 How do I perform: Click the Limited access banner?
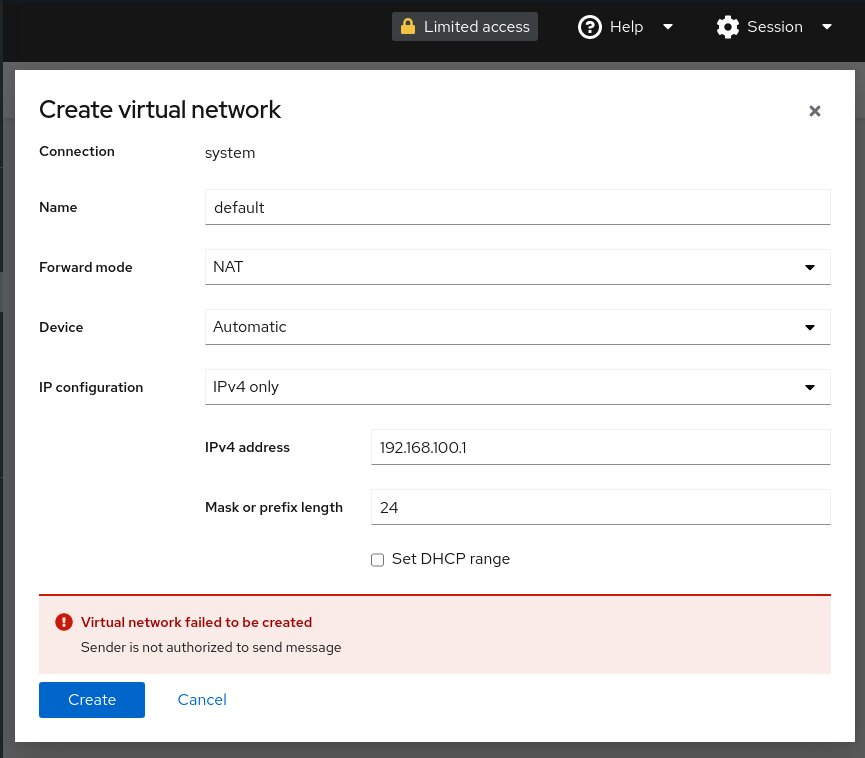point(464,26)
